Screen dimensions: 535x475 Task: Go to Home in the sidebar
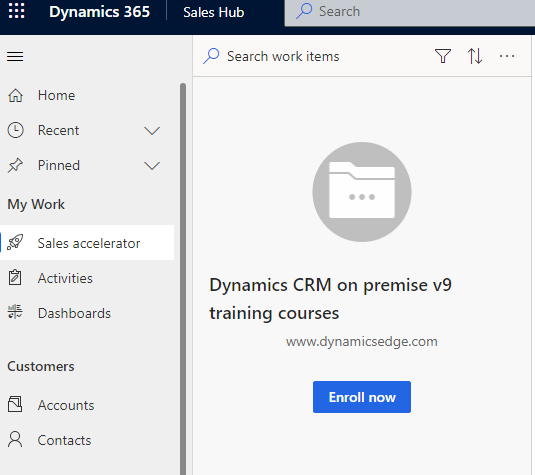tap(87, 95)
